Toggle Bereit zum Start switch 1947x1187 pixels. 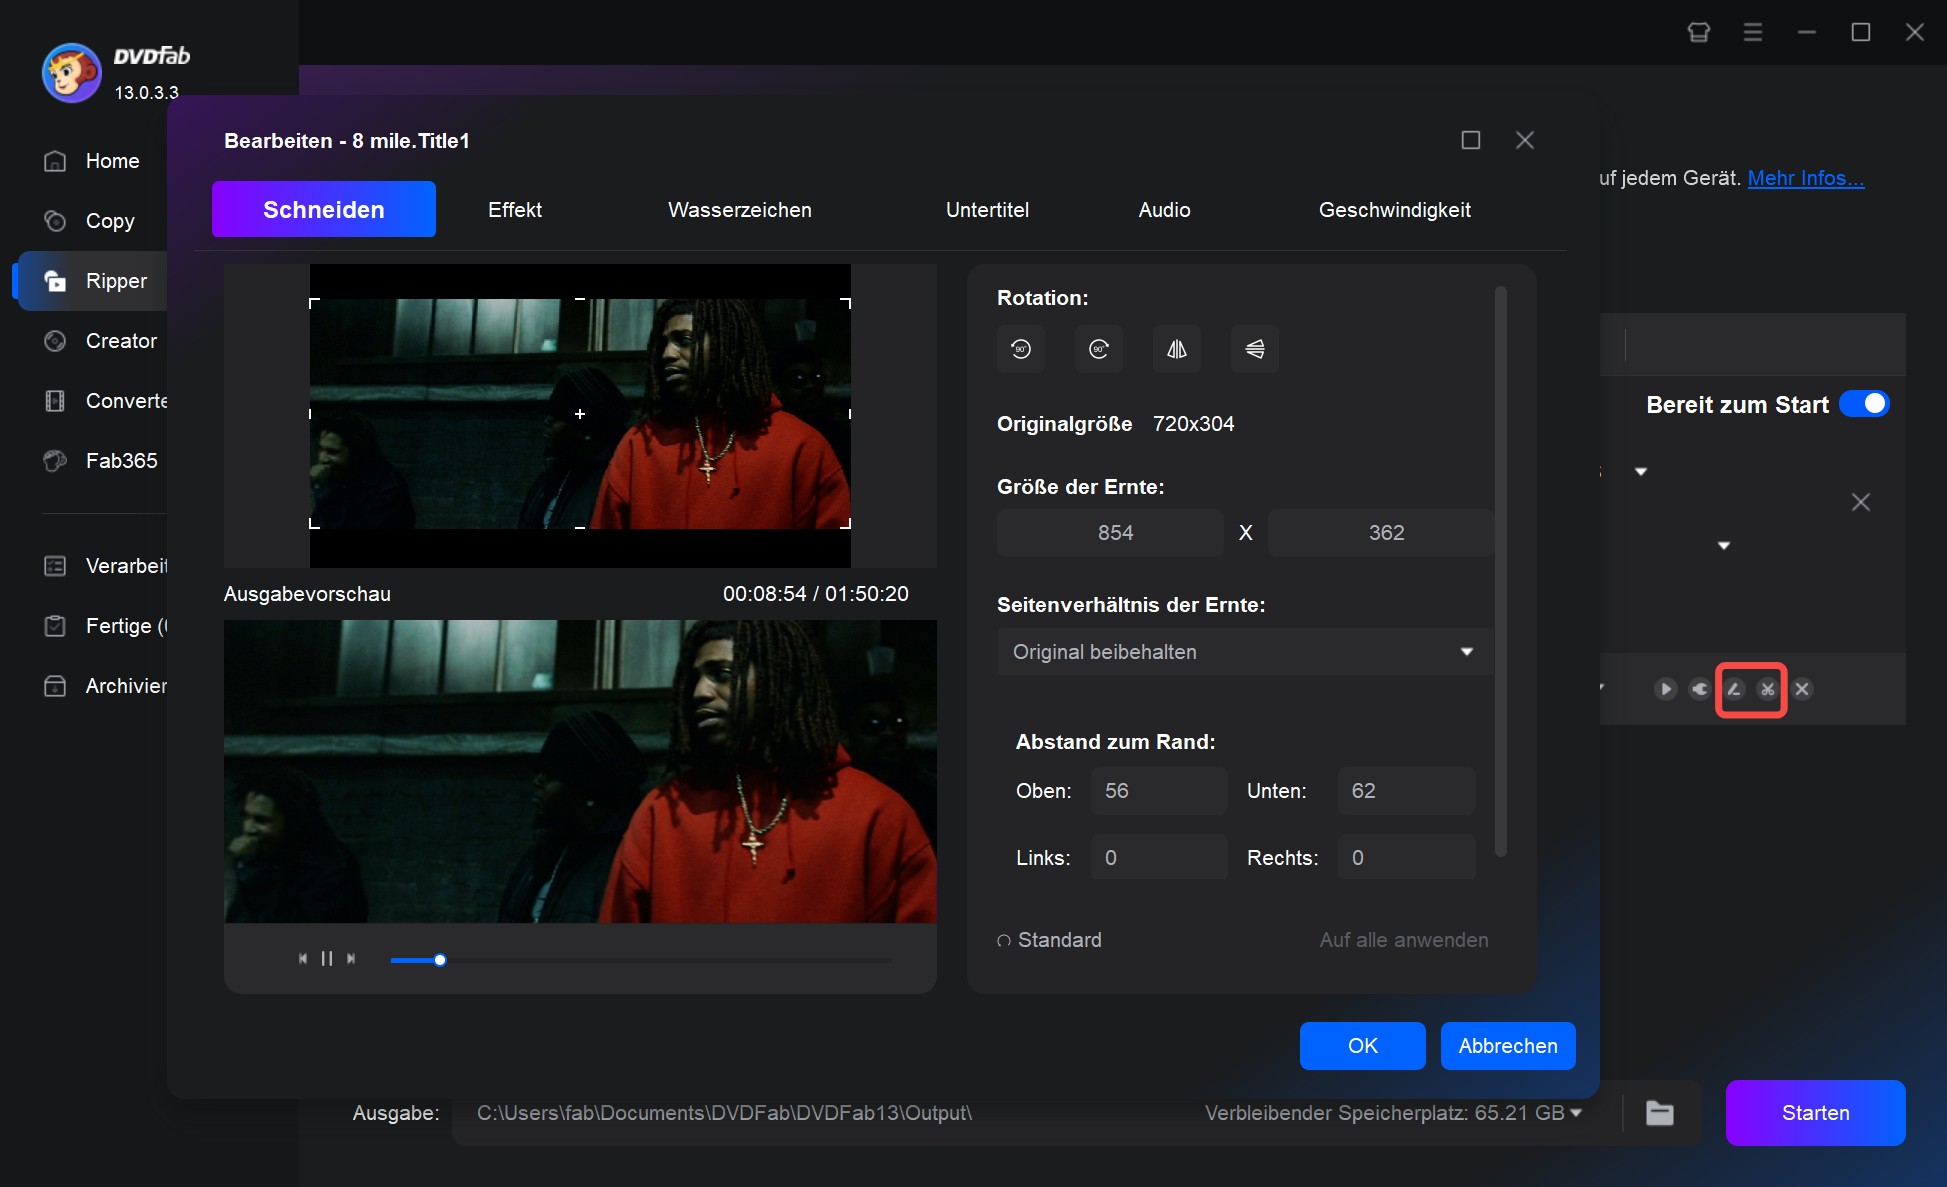tap(1864, 404)
